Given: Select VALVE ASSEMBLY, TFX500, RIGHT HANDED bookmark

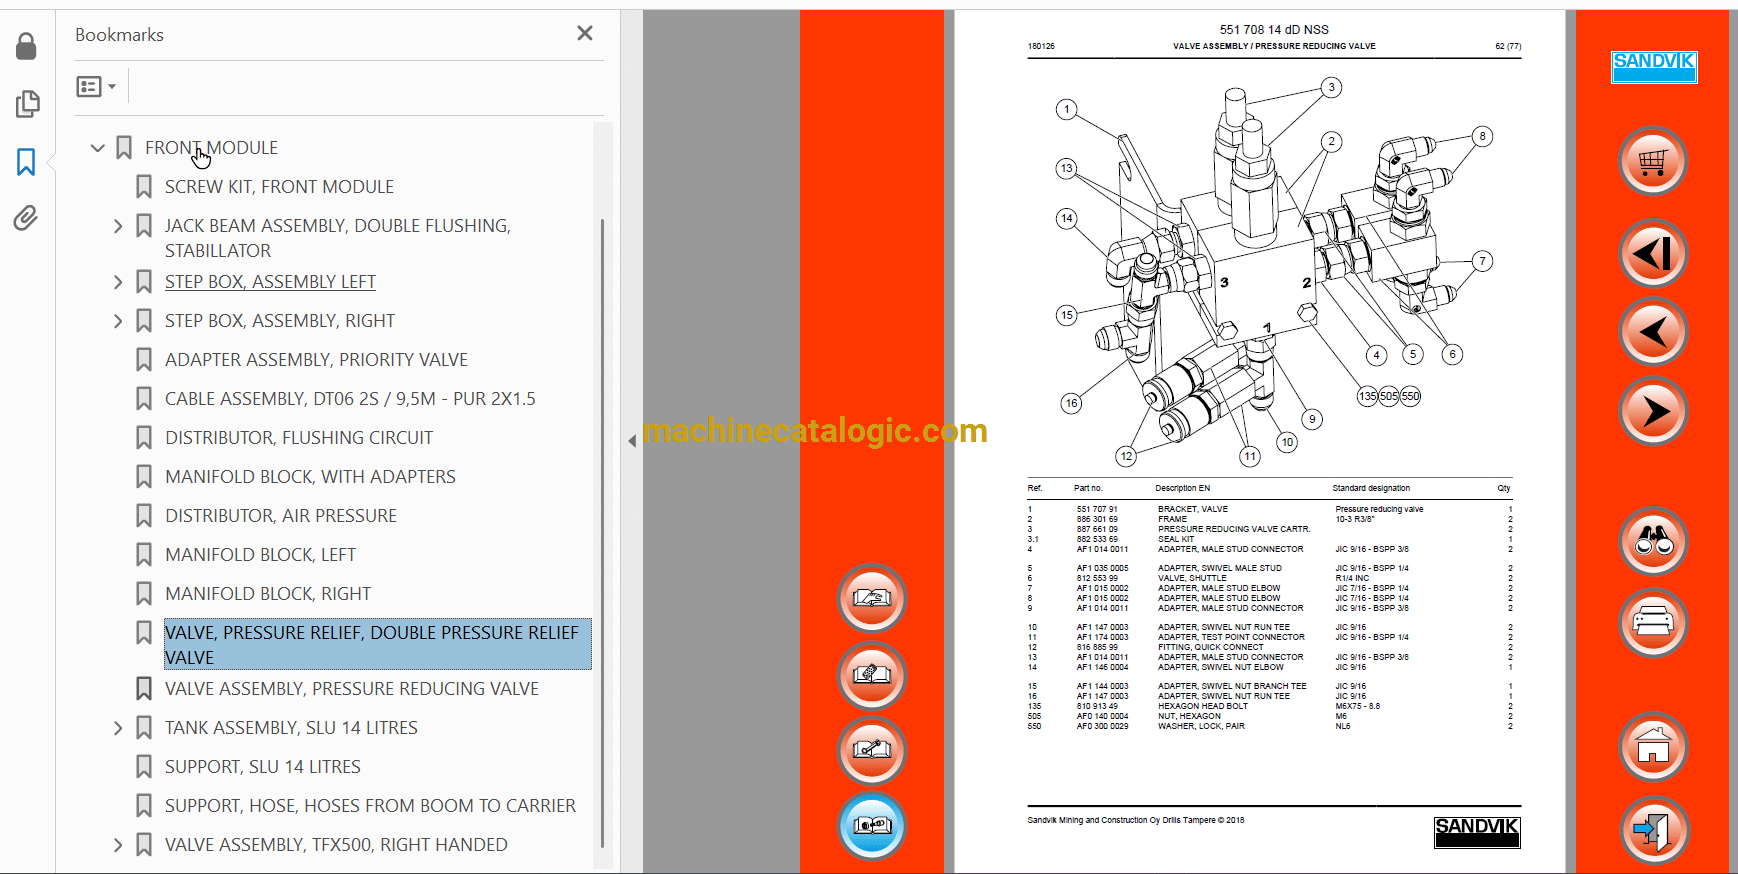Looking at the screenshot, I should 336,845.
